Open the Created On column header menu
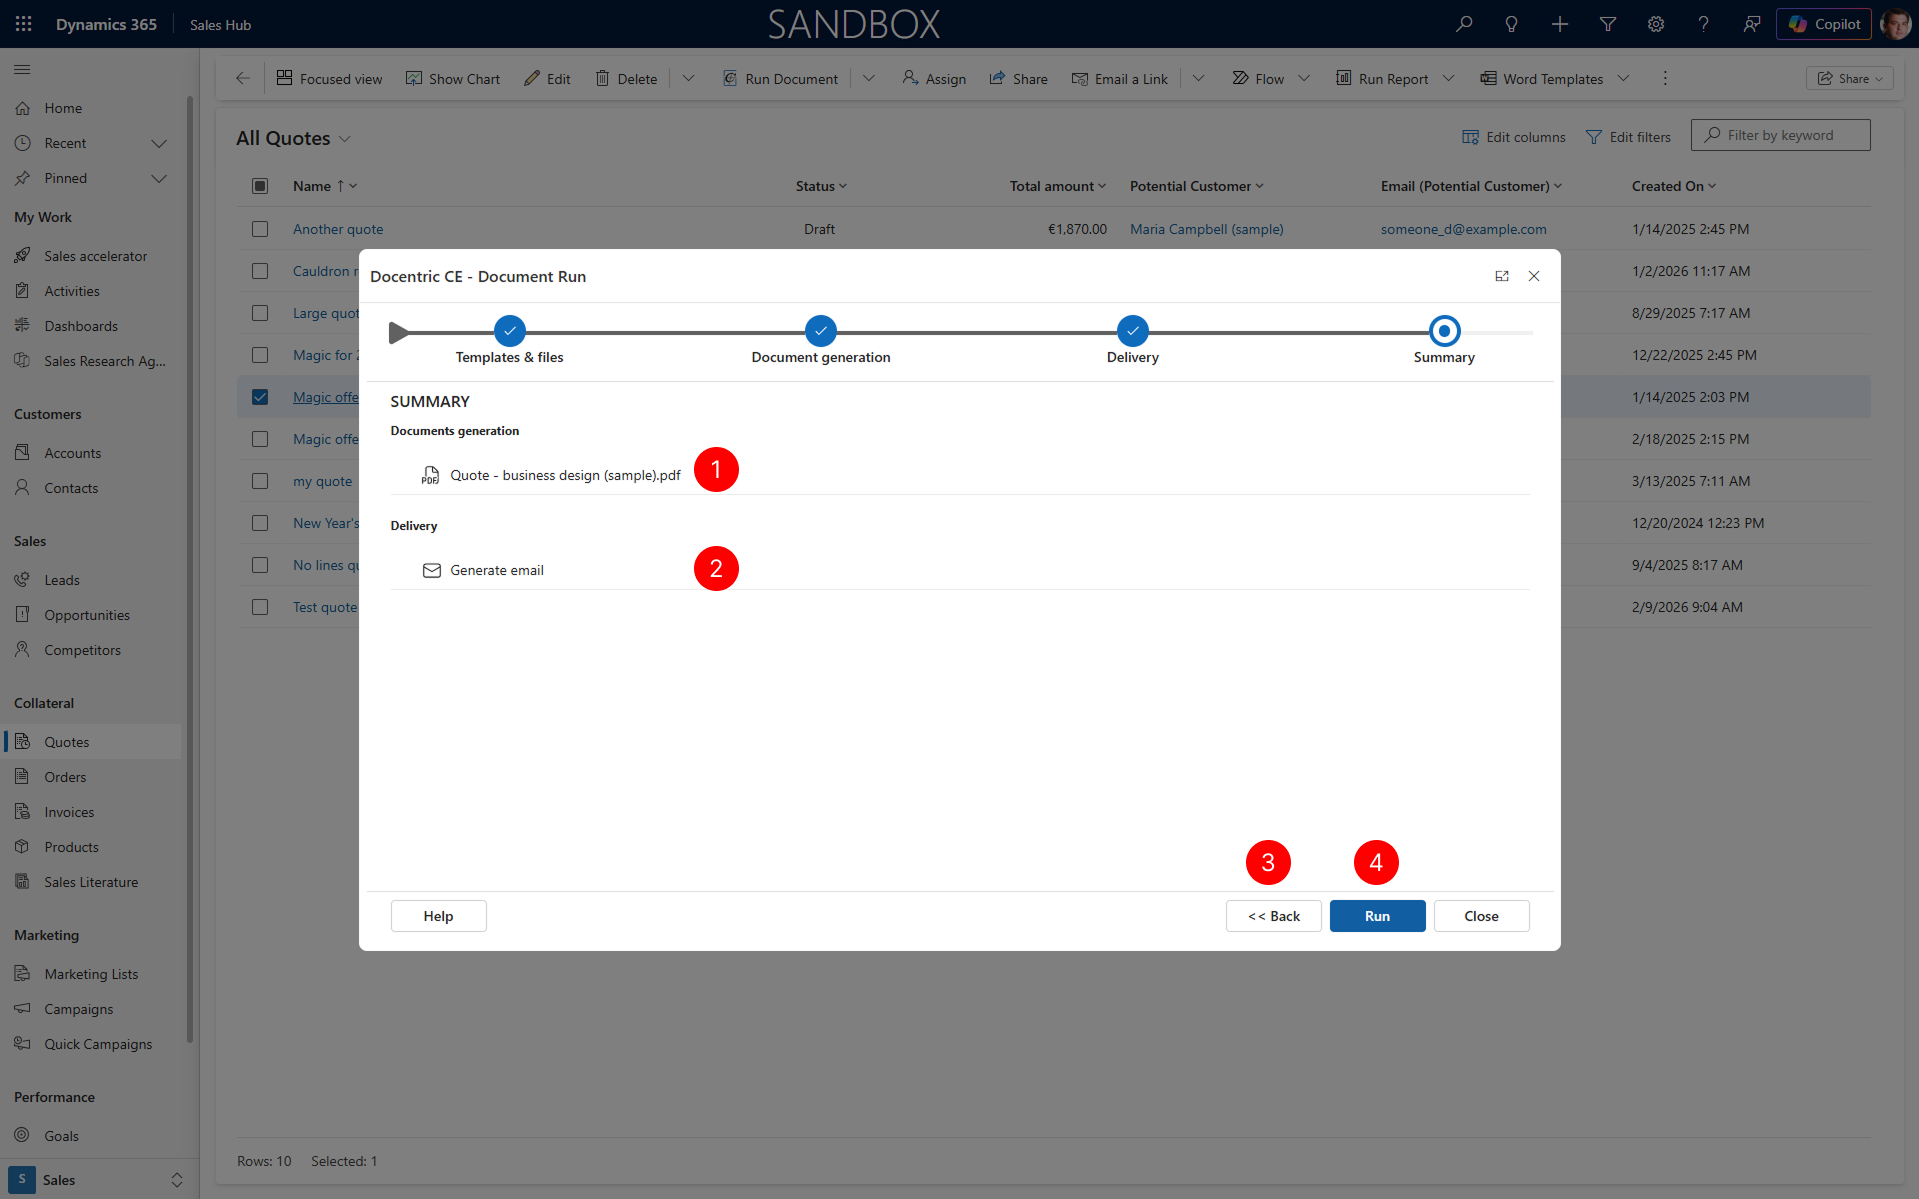This screenshot has height=1199, width=1919. pyautogui.click(x=1674, y=186)
